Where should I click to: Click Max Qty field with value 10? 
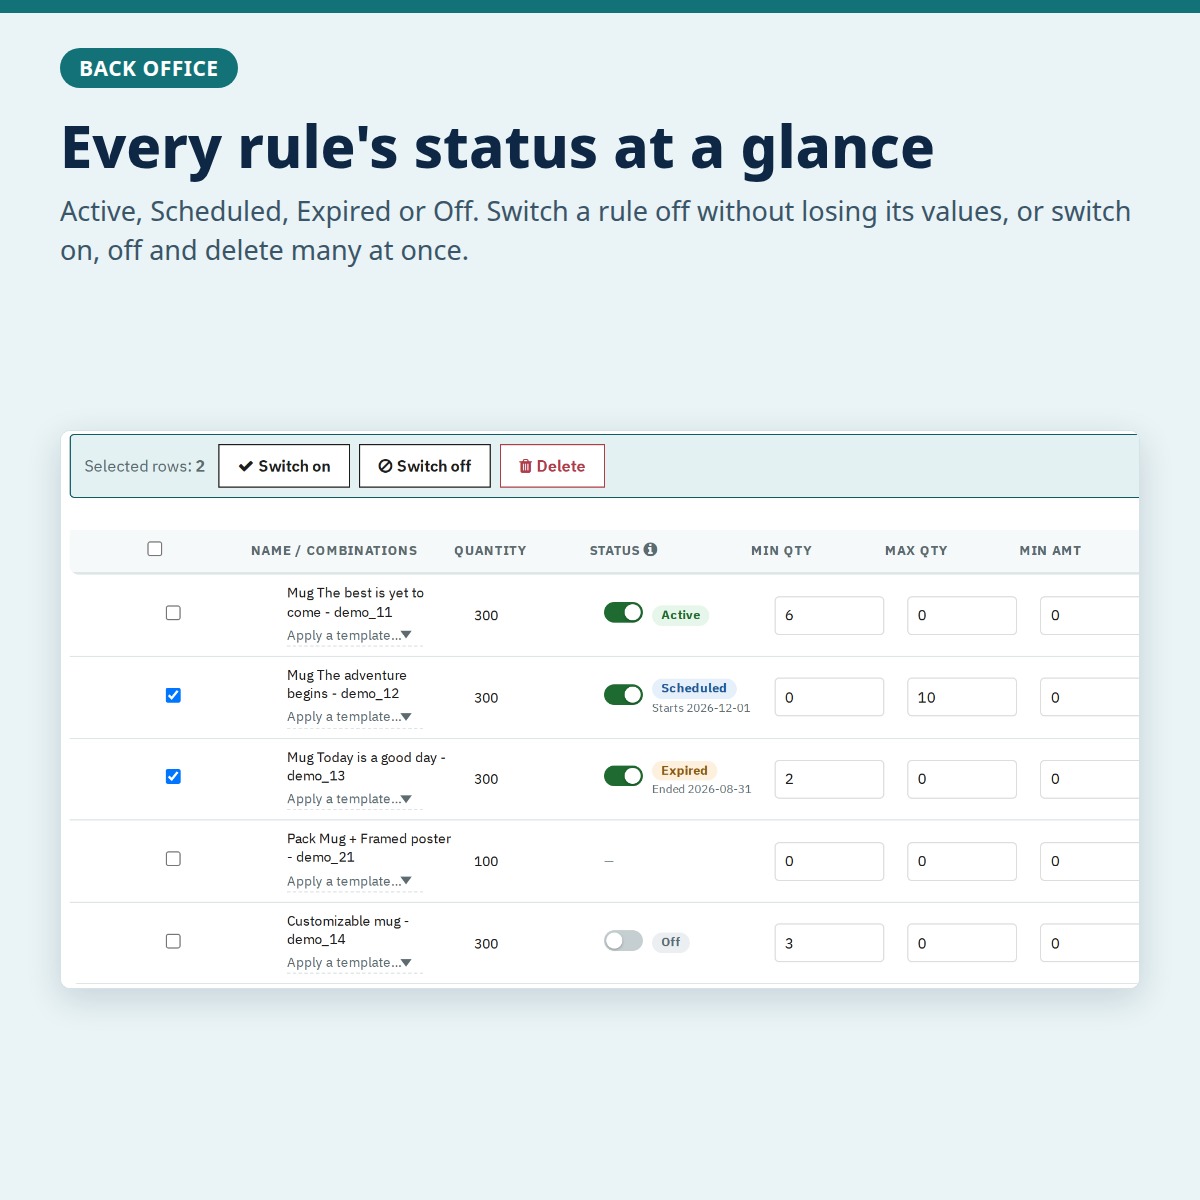pyautogui.click(x=962, y=697)
